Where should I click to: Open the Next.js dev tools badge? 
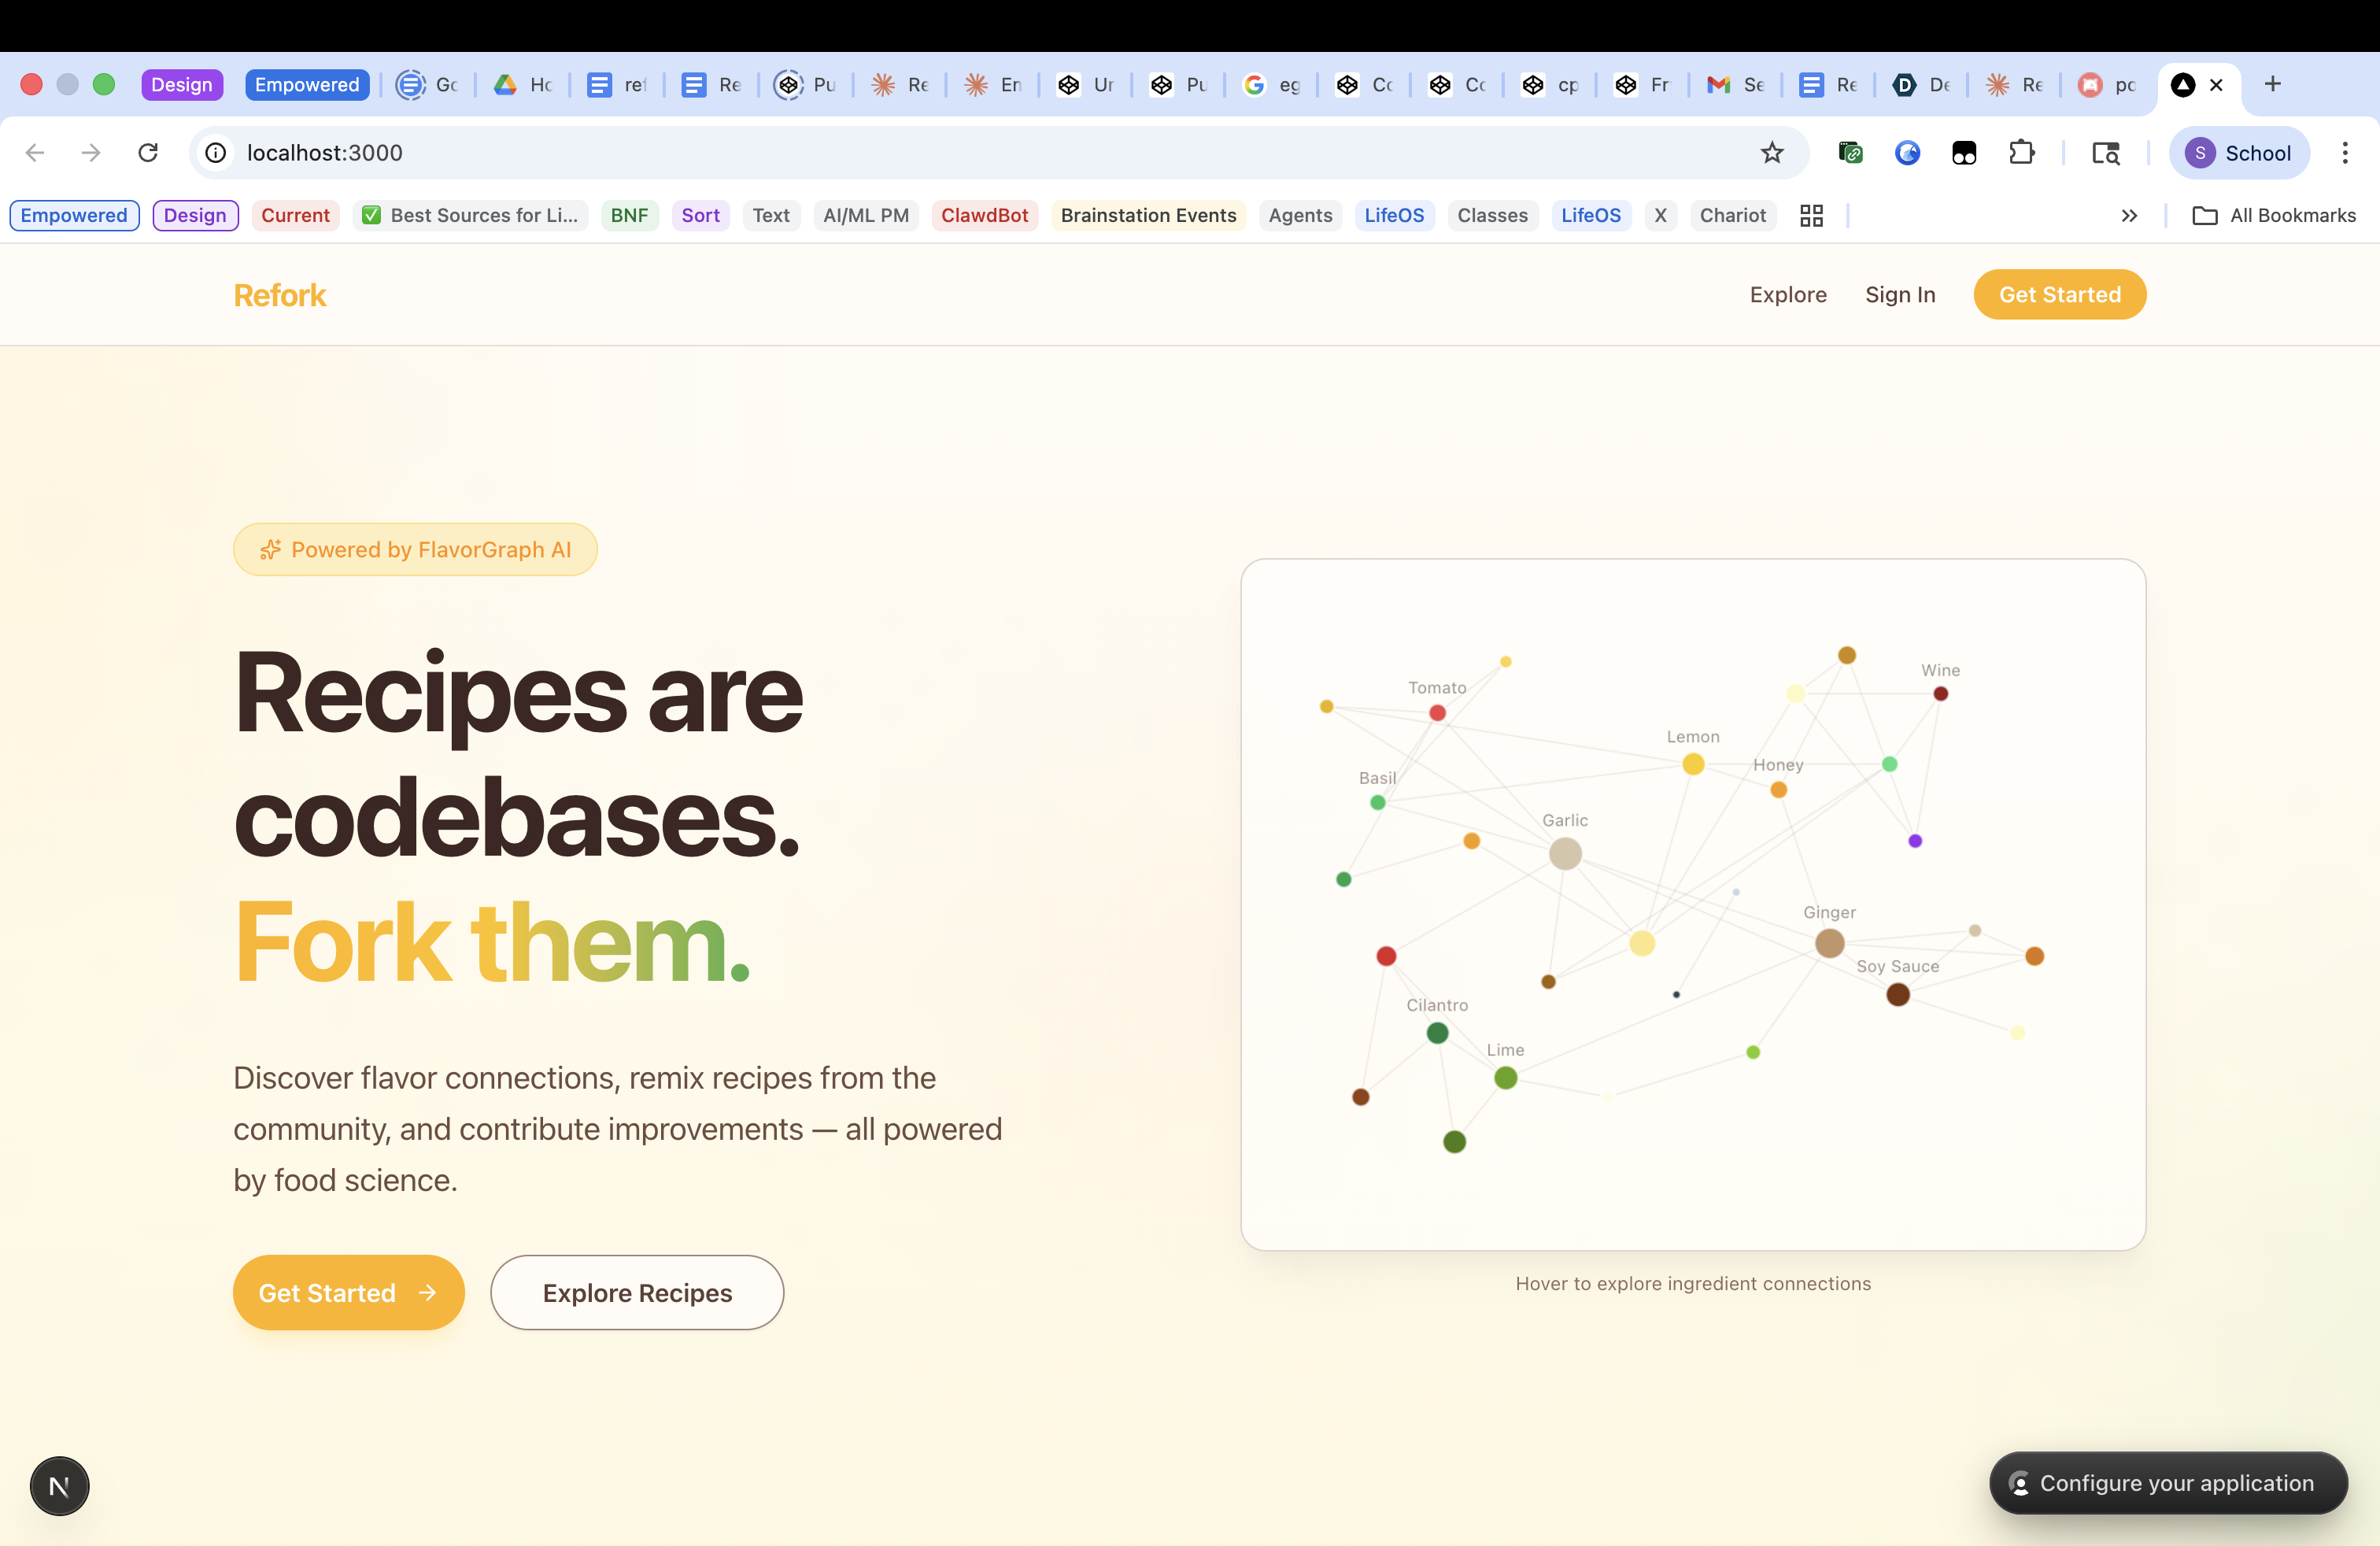tap(59, 1486)
